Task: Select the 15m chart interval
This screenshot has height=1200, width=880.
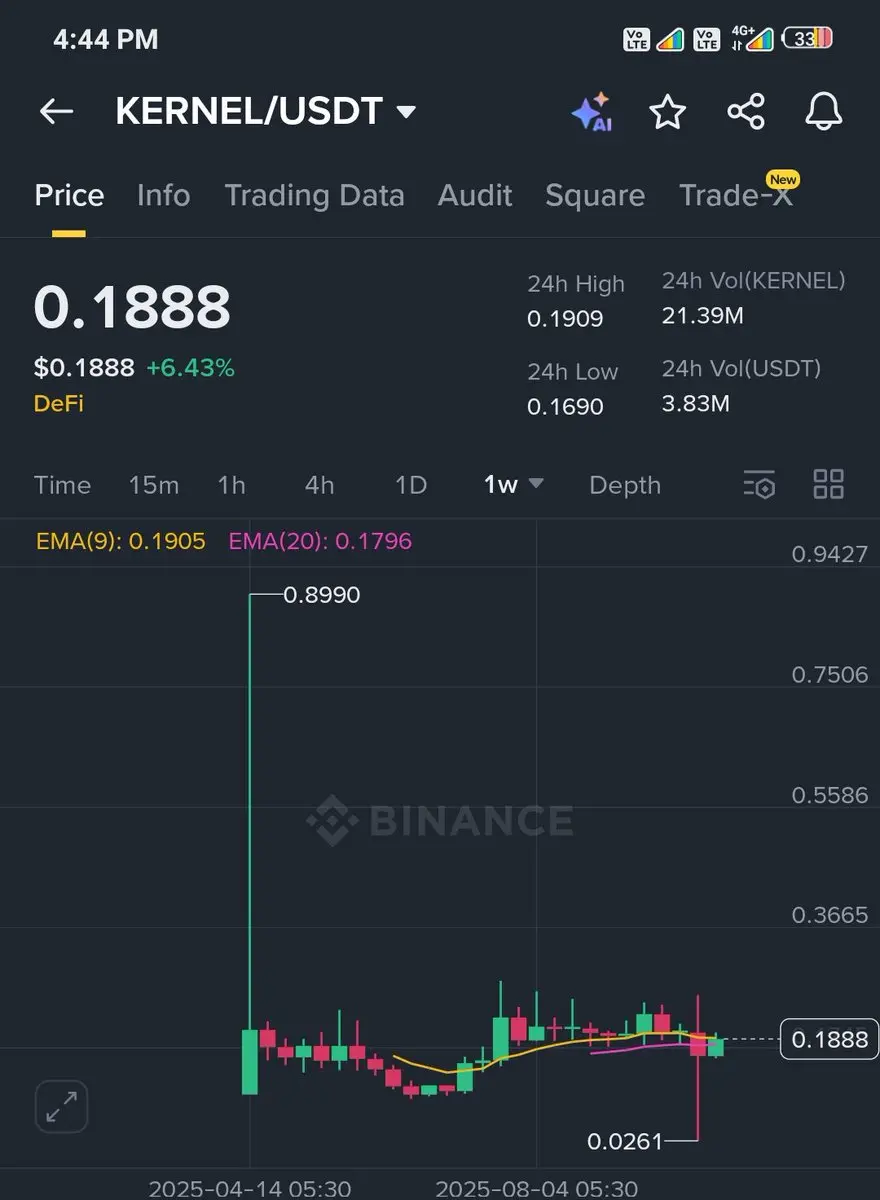Action: coord(153,485)
